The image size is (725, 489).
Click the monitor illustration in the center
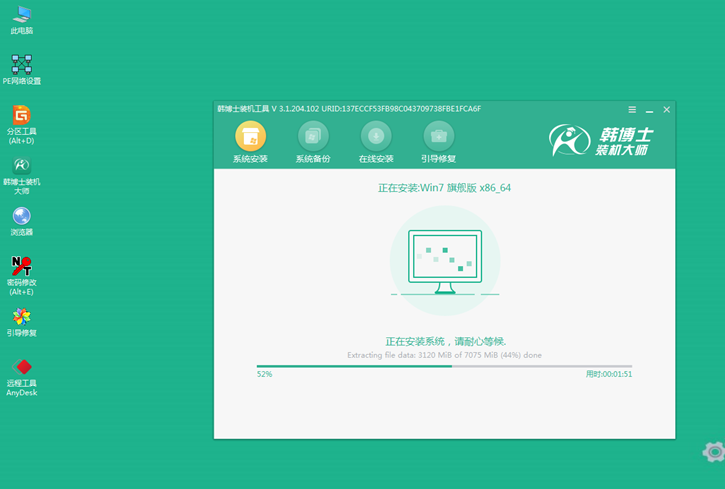coord(444,262)
